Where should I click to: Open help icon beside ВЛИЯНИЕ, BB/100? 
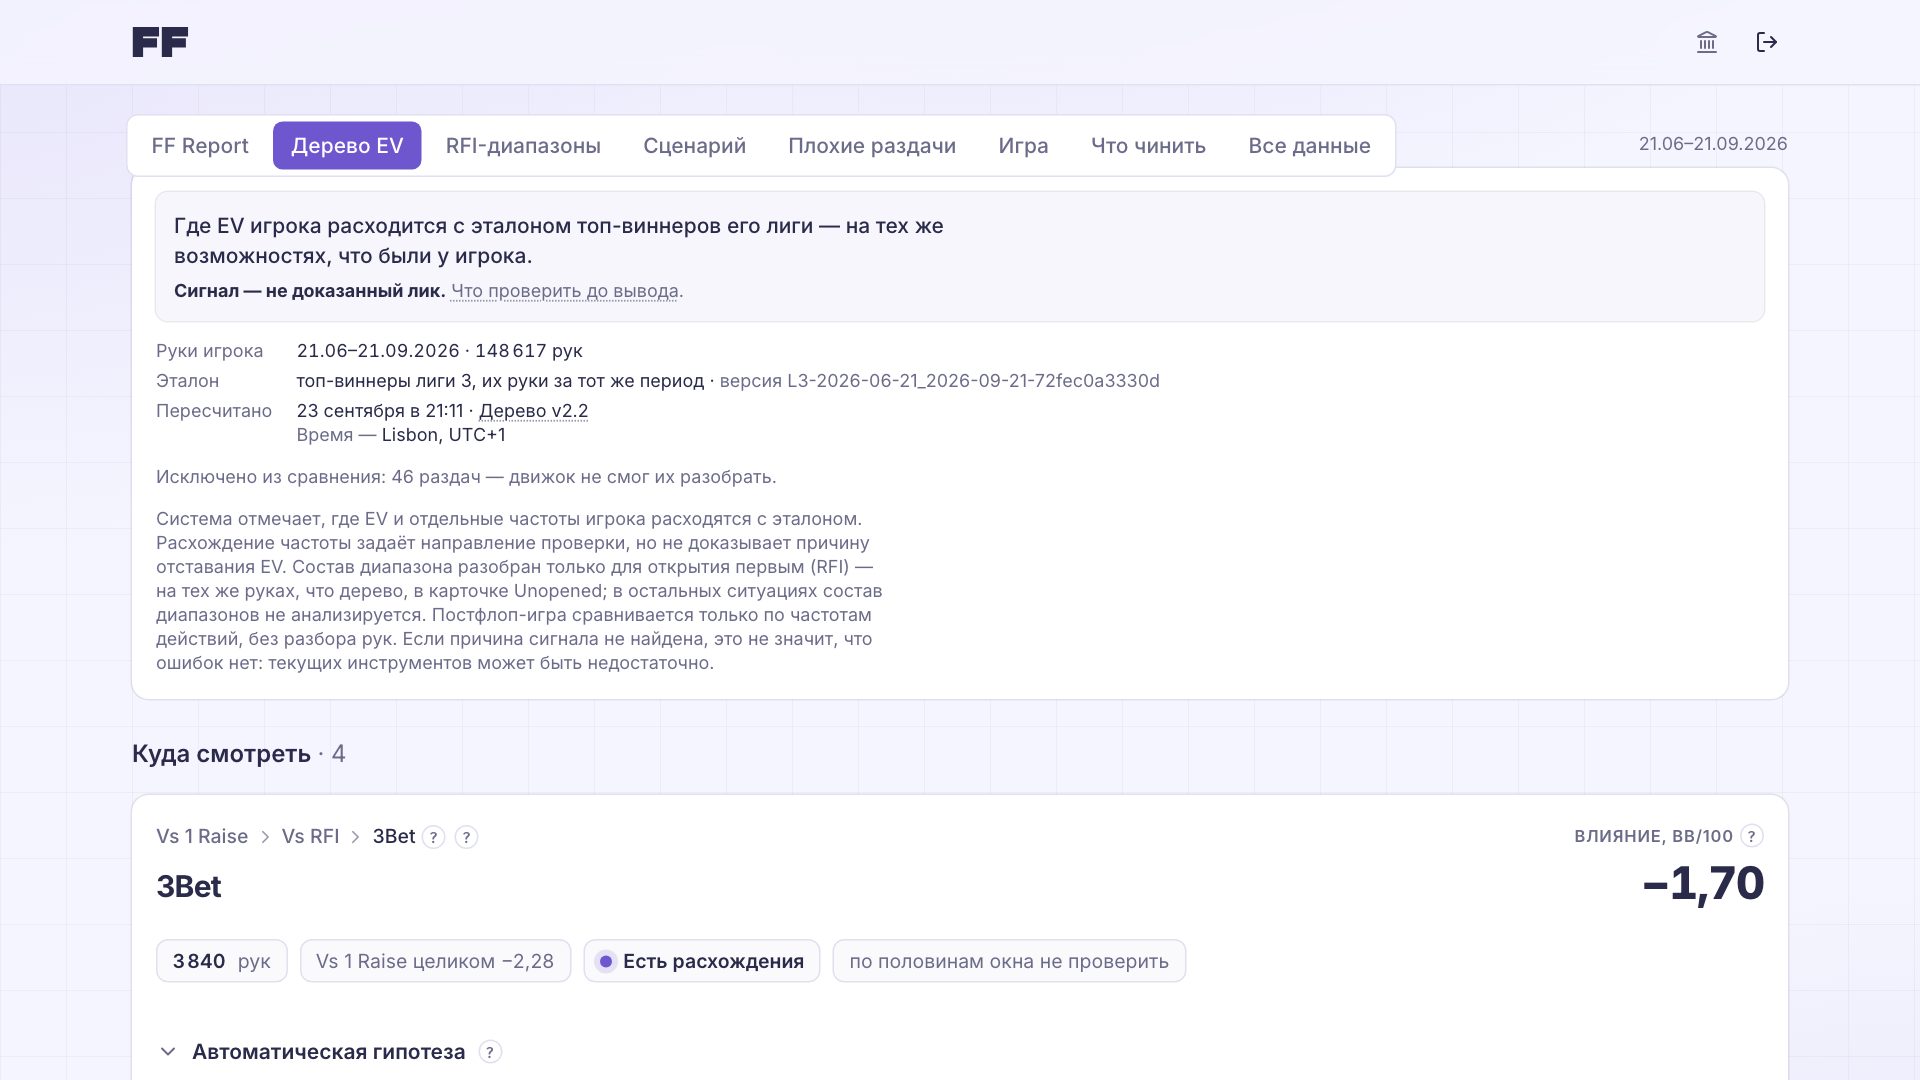click(x=1752, y=836)
